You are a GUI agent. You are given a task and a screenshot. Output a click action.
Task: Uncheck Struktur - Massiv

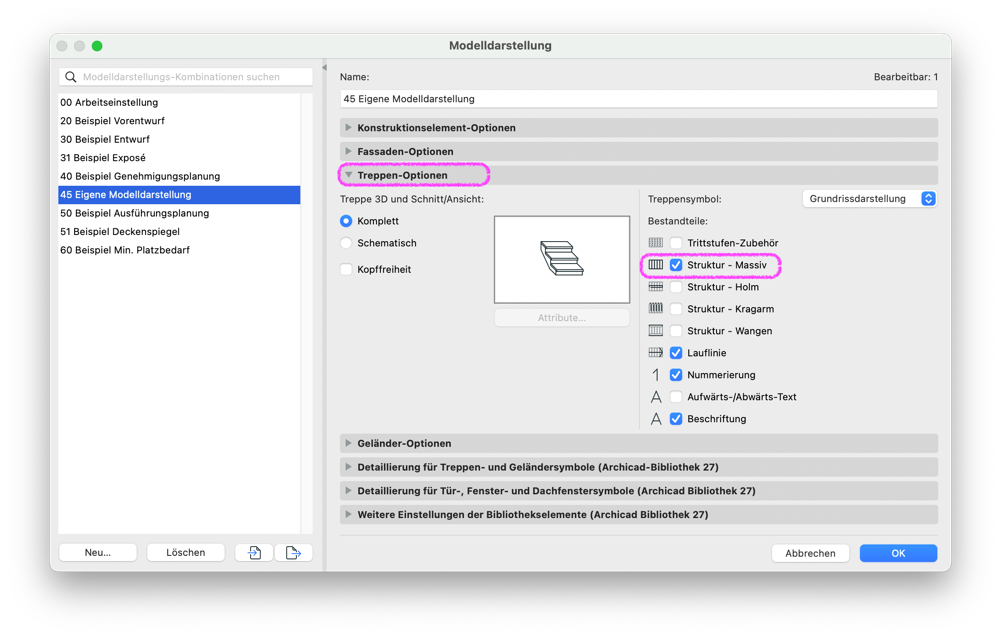(x=676, y=265)
